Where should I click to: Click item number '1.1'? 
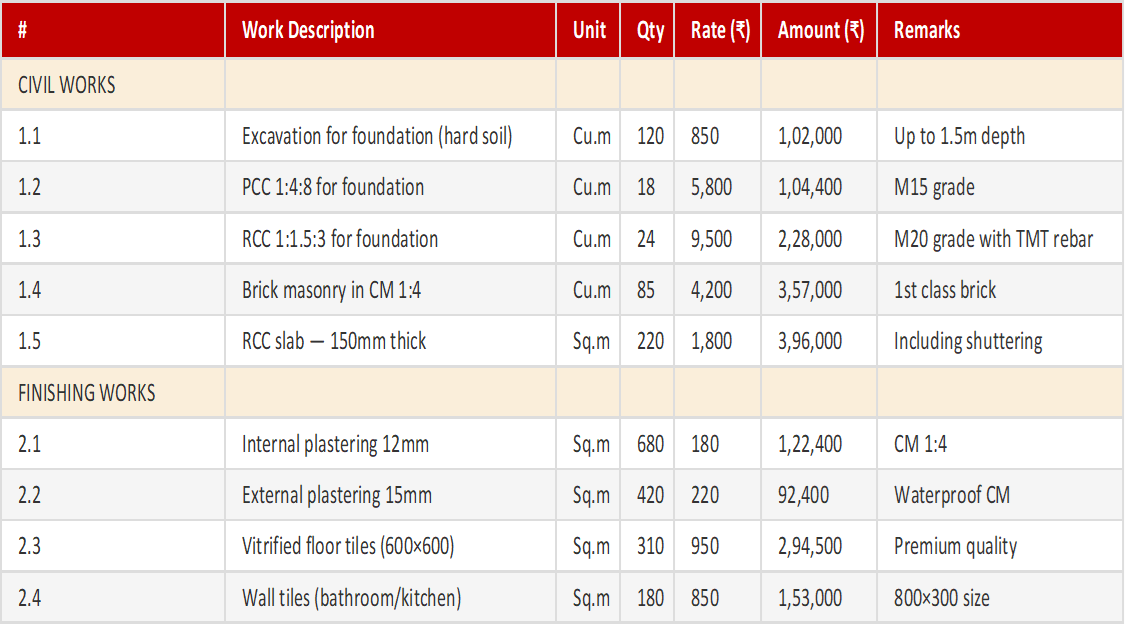pos(29,136)
